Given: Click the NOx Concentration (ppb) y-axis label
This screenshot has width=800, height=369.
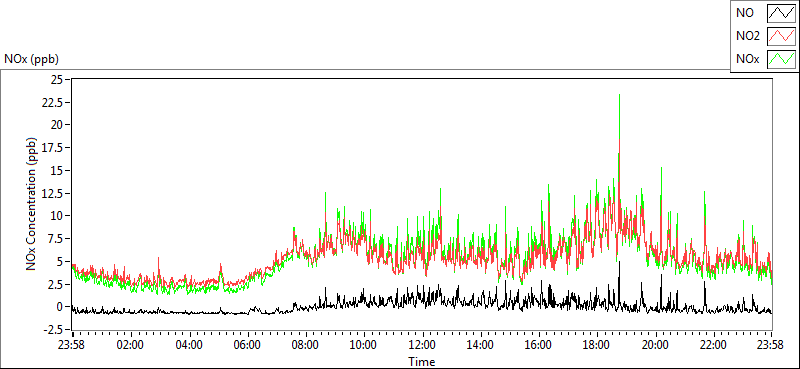Looking at the screenshot, I should [32, 204].
